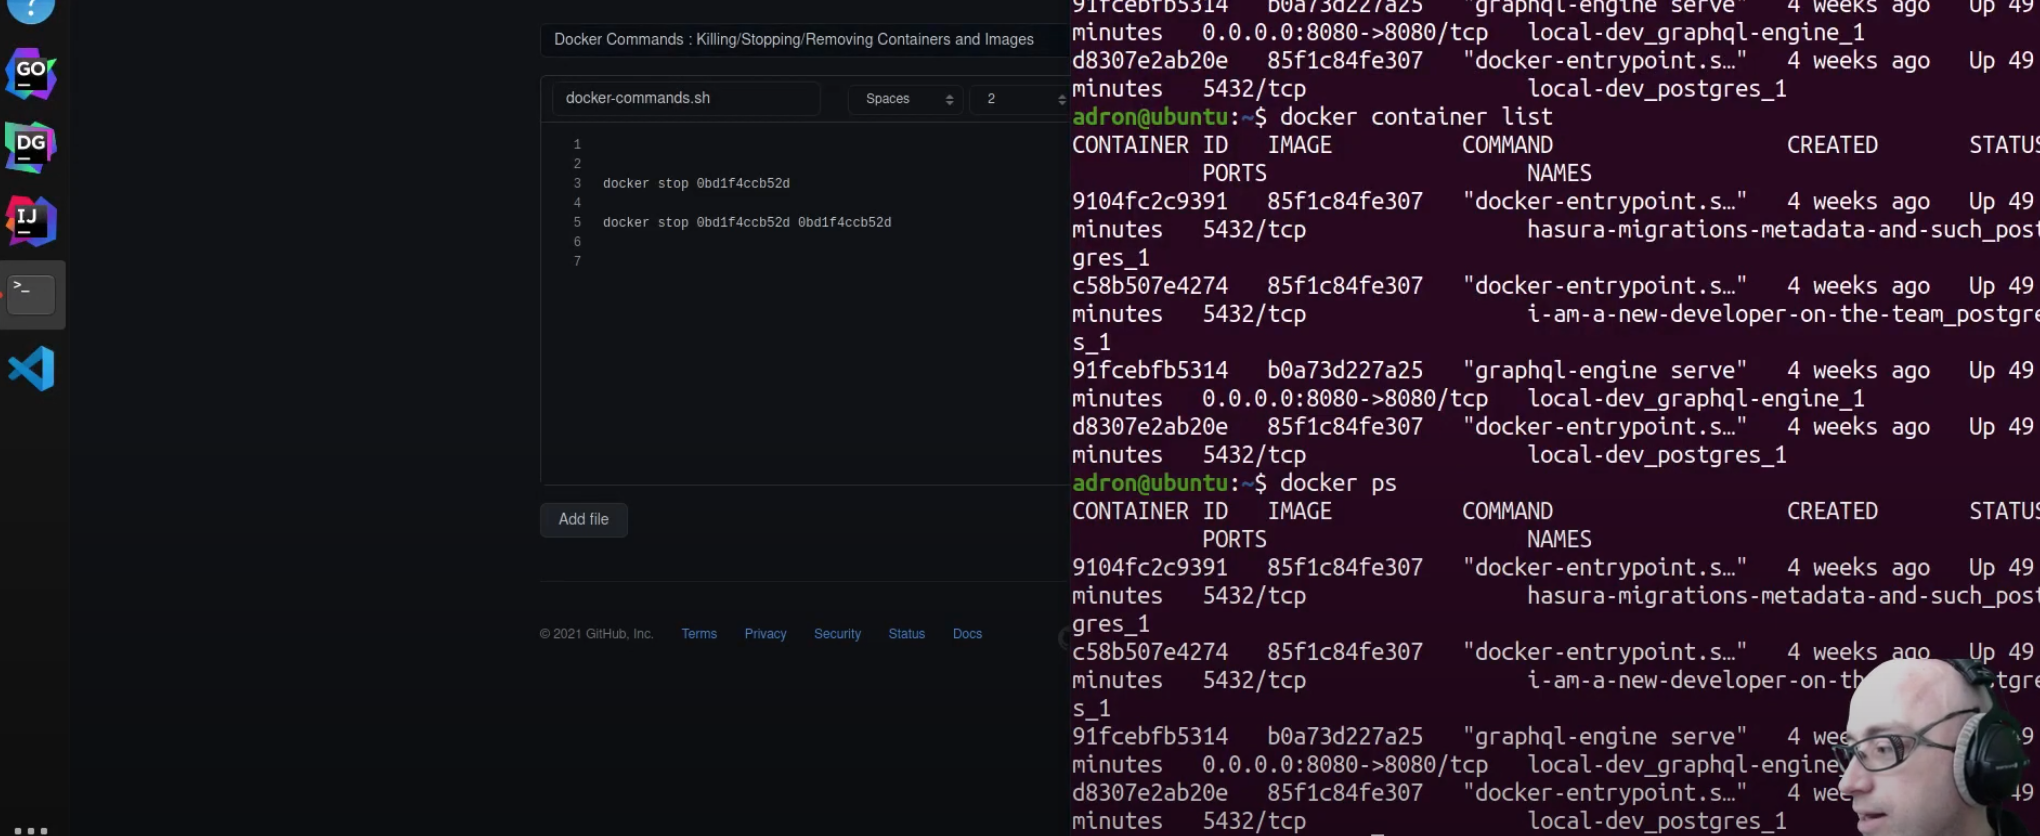Follow the Security footer link

[x=837, y=634]
